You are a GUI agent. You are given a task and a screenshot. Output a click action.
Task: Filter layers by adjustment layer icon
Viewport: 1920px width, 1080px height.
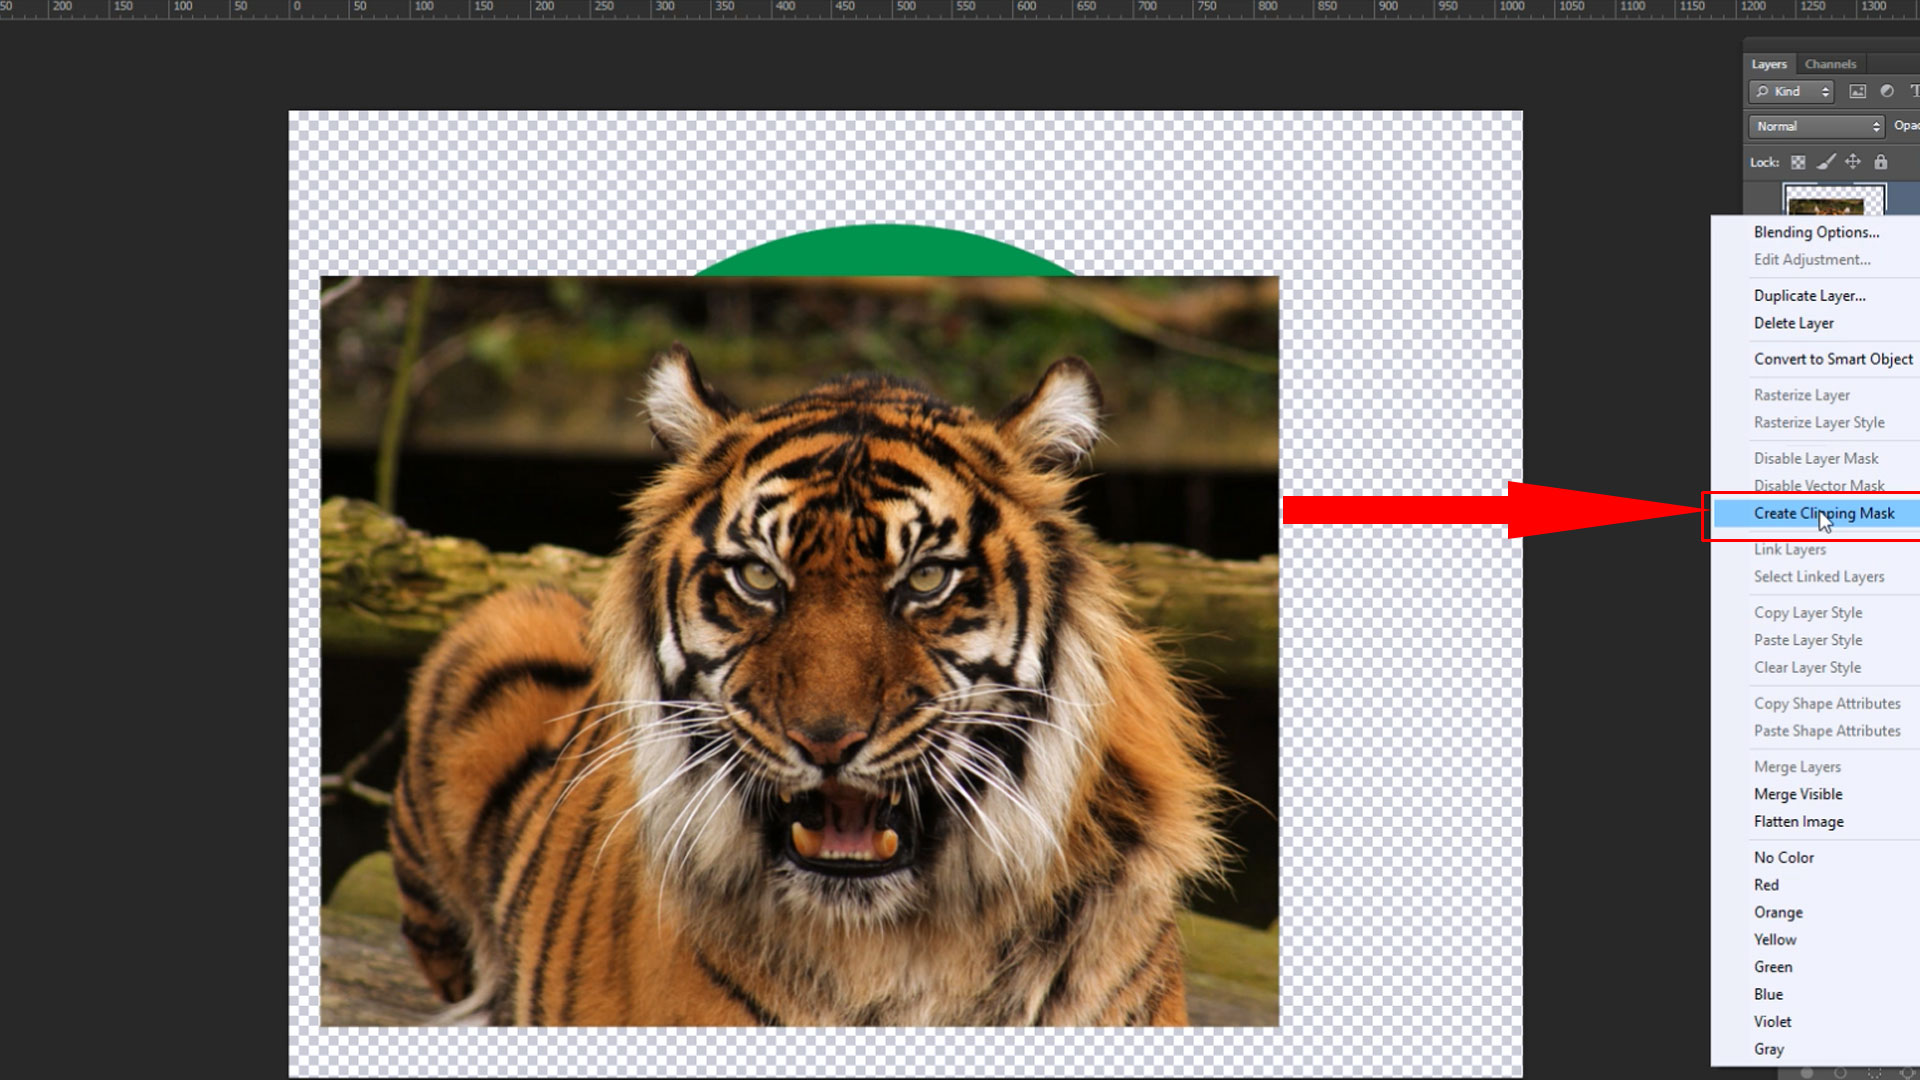coord(1887,91)
